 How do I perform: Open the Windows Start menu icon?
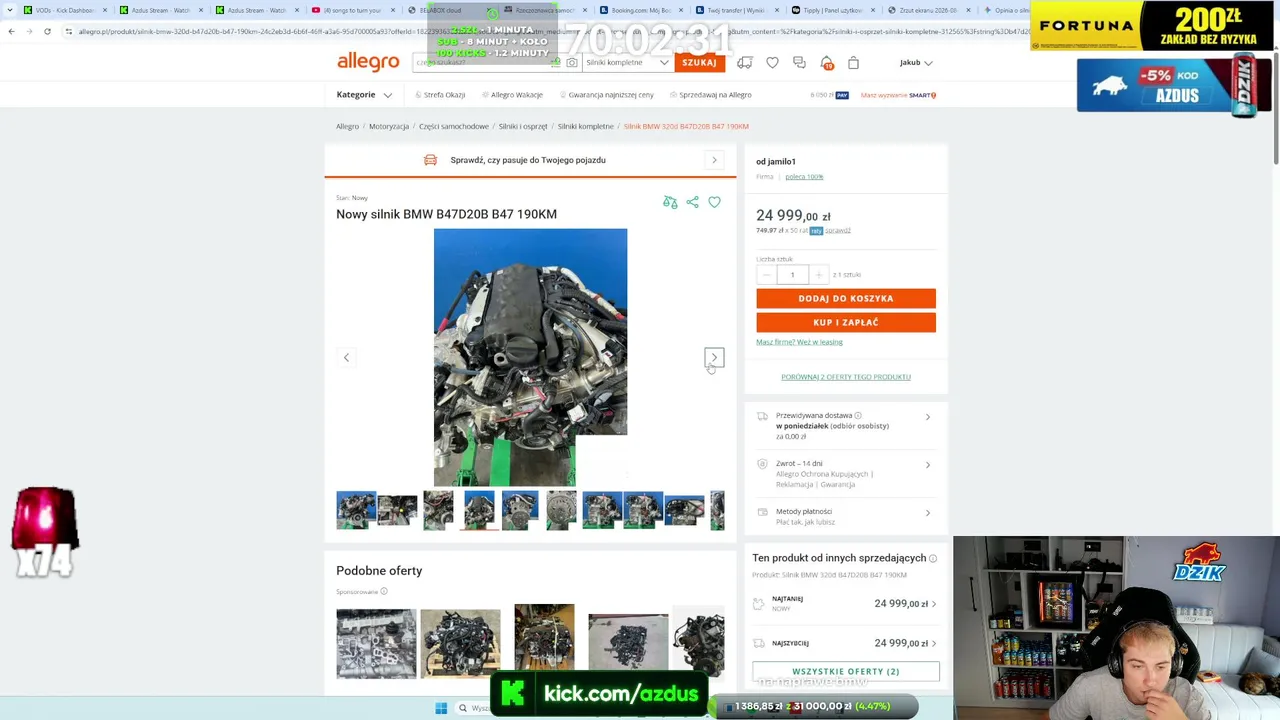(441, 708)
